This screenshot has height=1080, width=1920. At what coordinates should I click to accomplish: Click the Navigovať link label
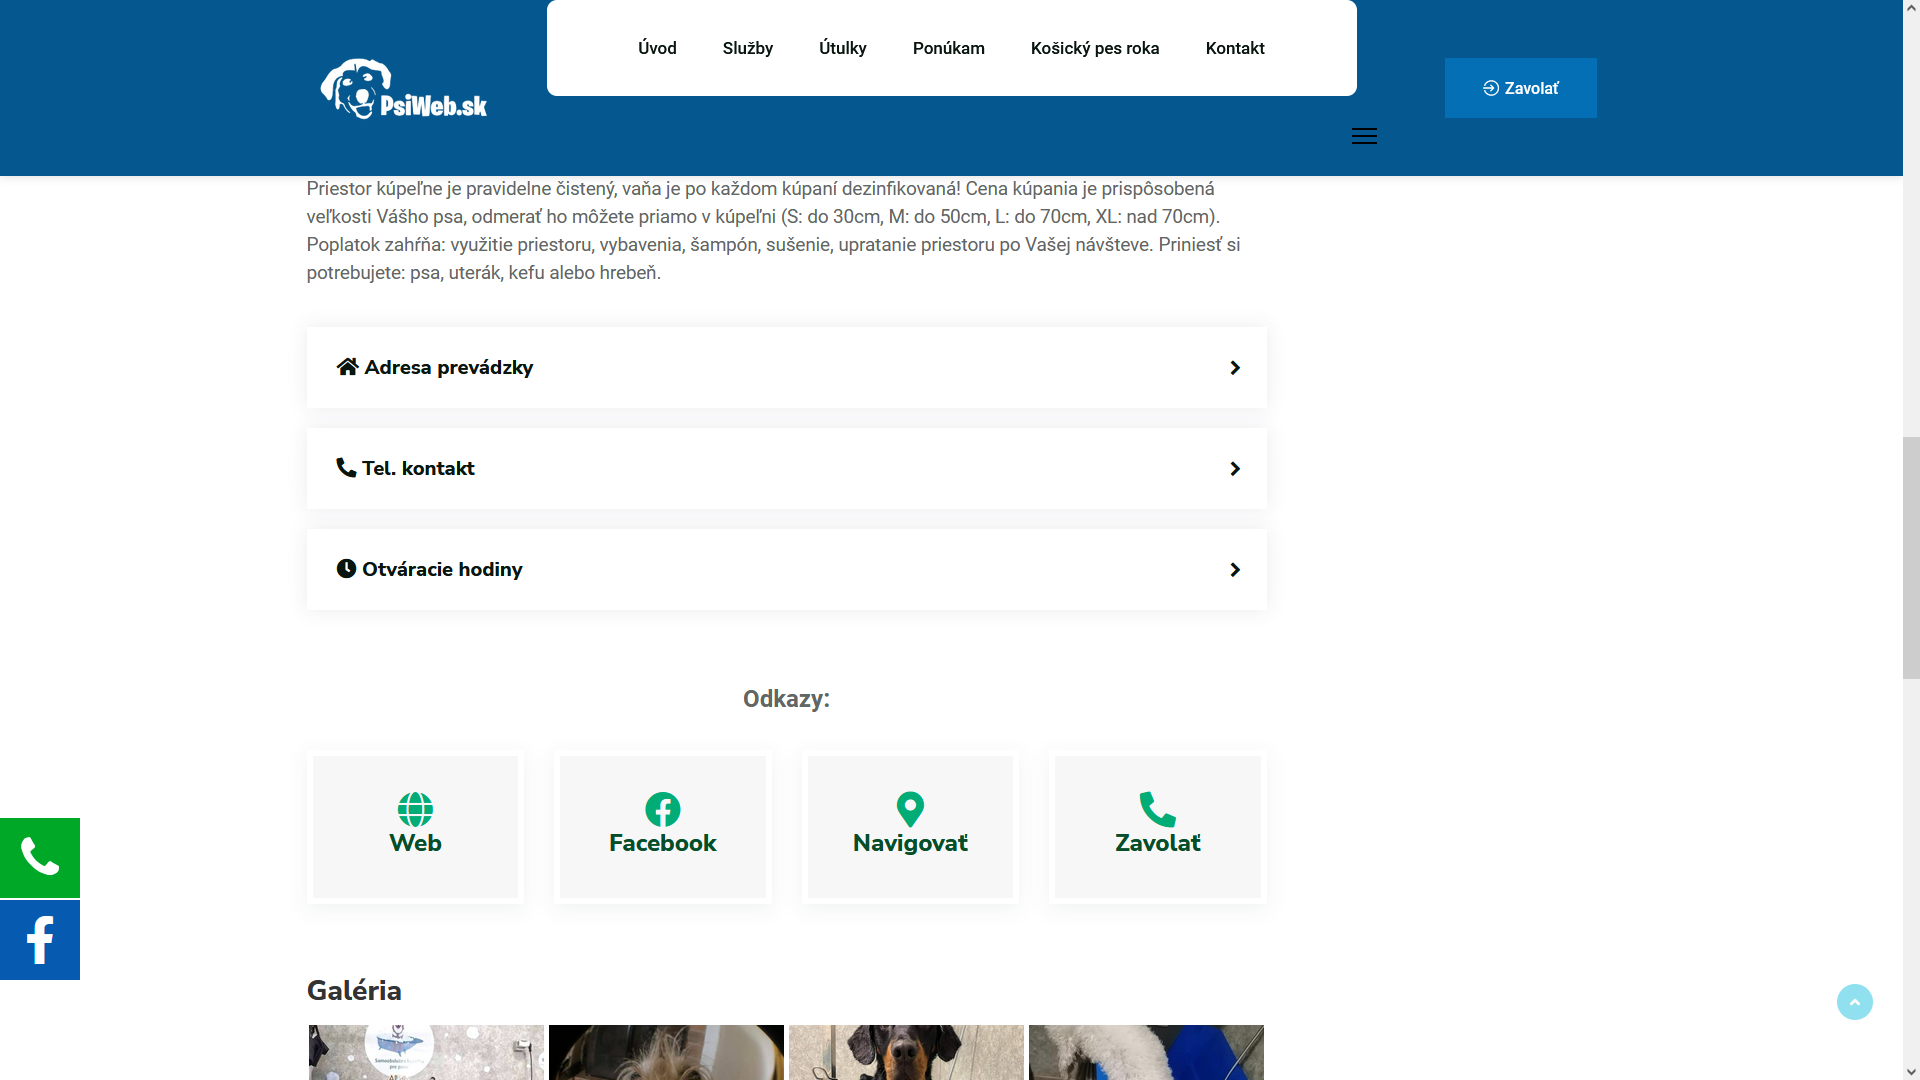click(910, 843)
